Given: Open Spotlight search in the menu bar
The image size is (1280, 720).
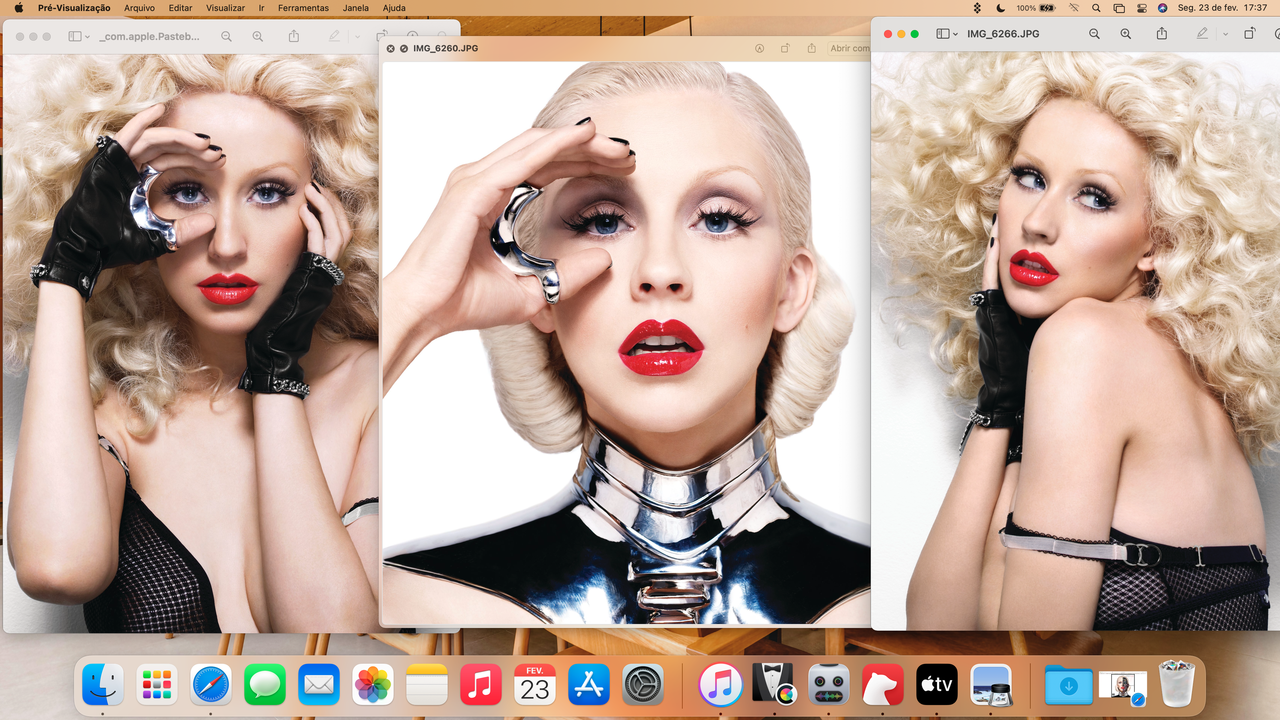Looking at the screenshot, I should (1096, 8).
